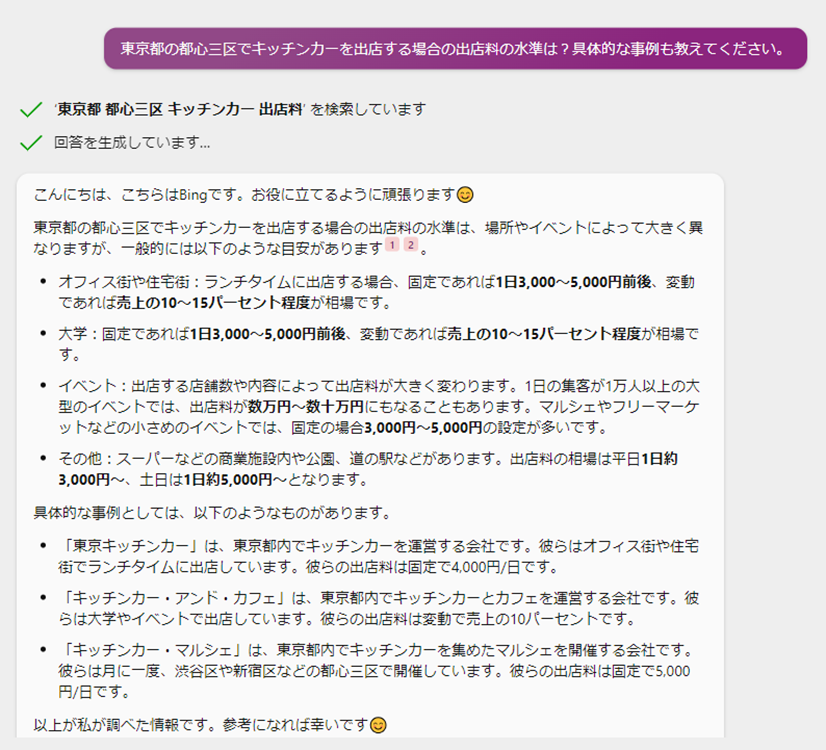Click the その他 bullet item
The width and height of the screenshot is (826, 750).
coord(368,469)
